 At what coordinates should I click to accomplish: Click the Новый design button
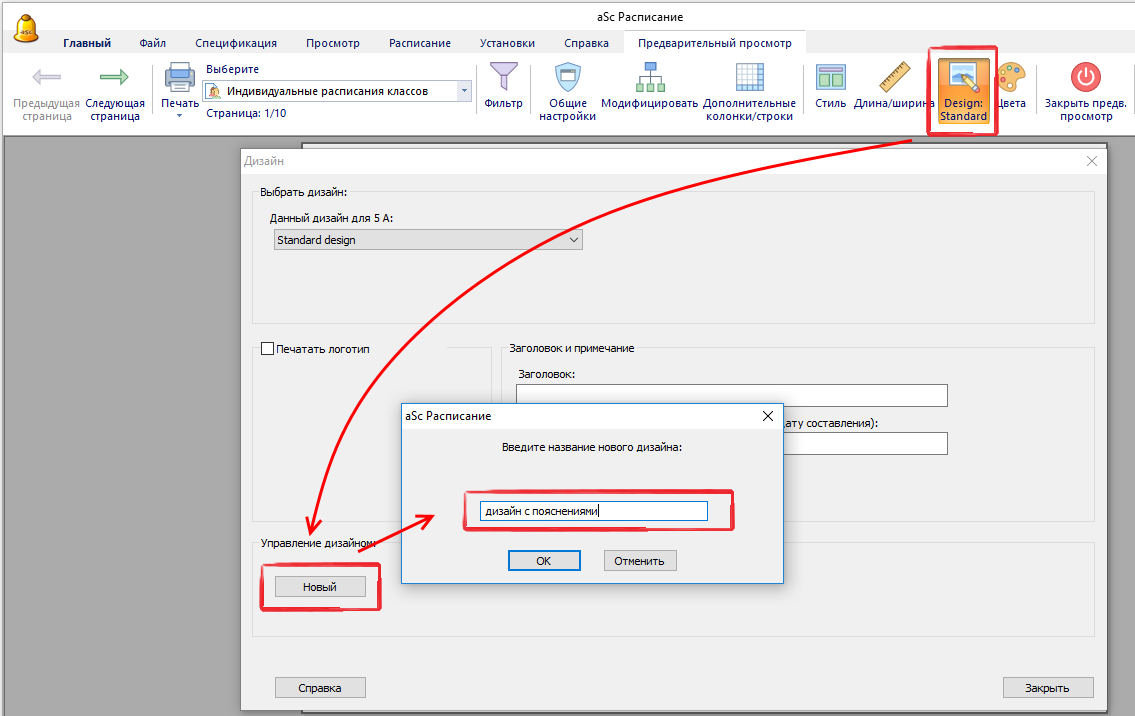(320, 587)
